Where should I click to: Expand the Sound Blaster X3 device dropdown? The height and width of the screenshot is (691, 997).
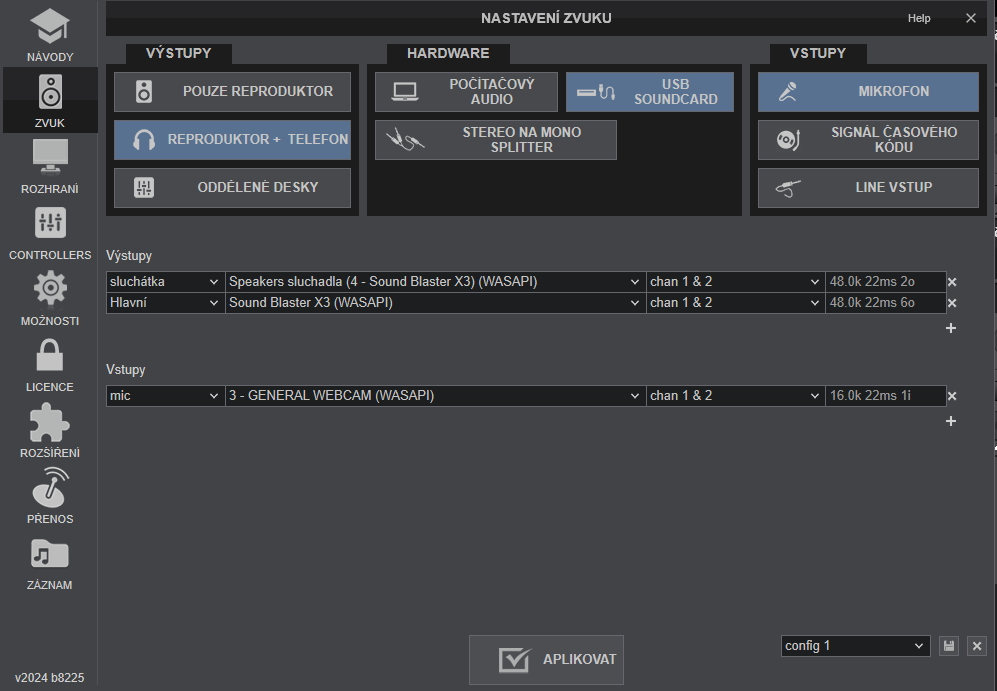pyautogui.click(x=435, y=303)
